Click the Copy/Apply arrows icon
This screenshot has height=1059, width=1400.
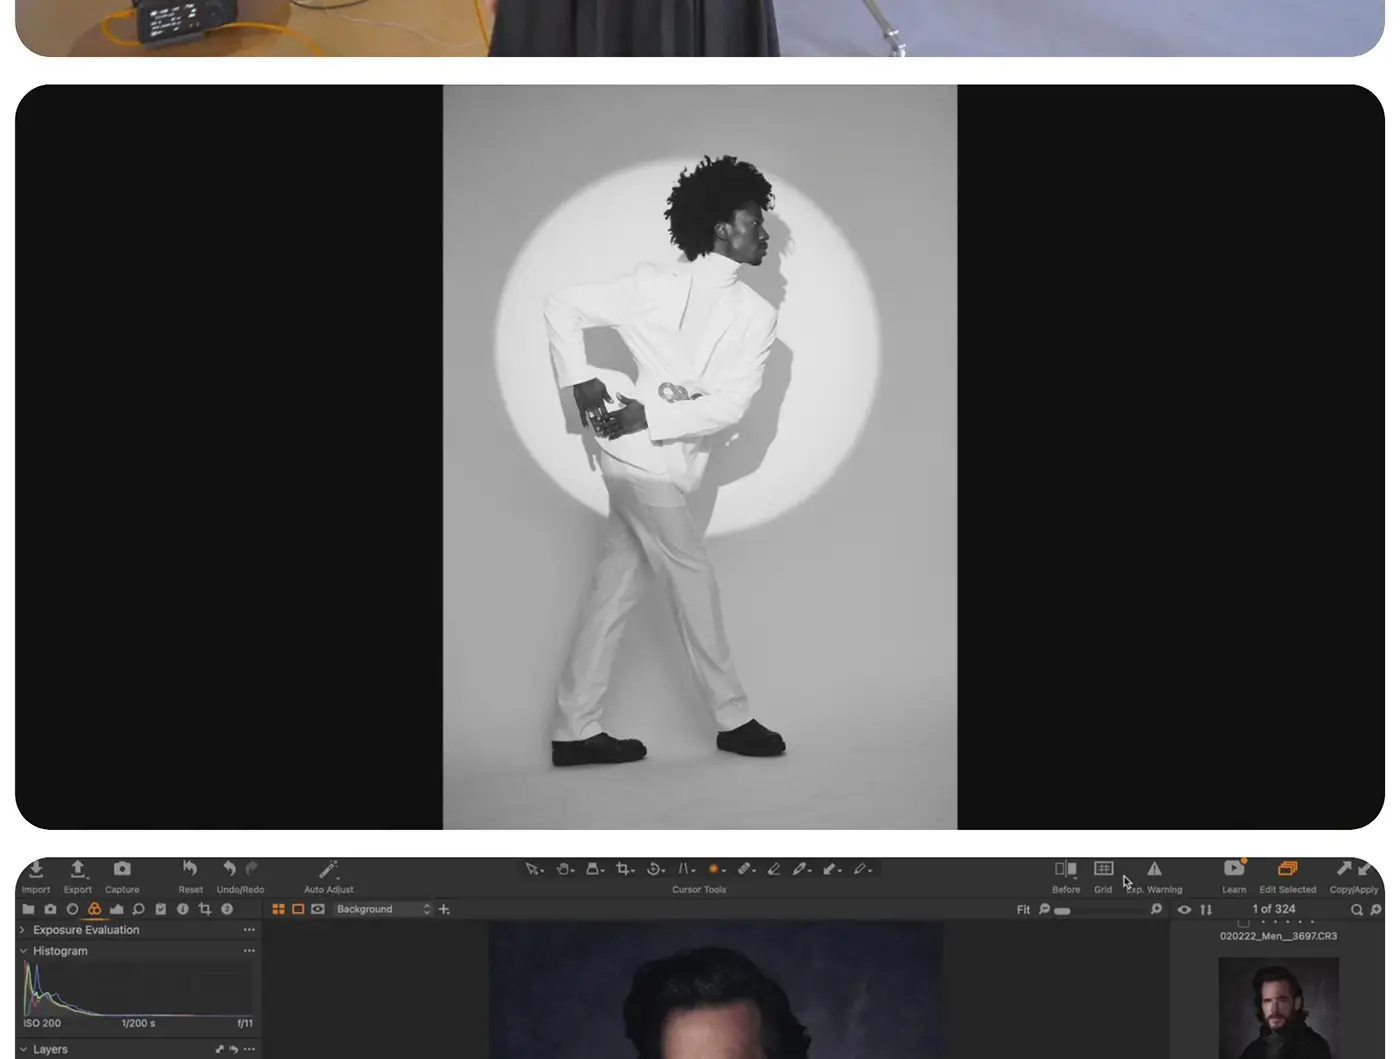[1354, 868]
